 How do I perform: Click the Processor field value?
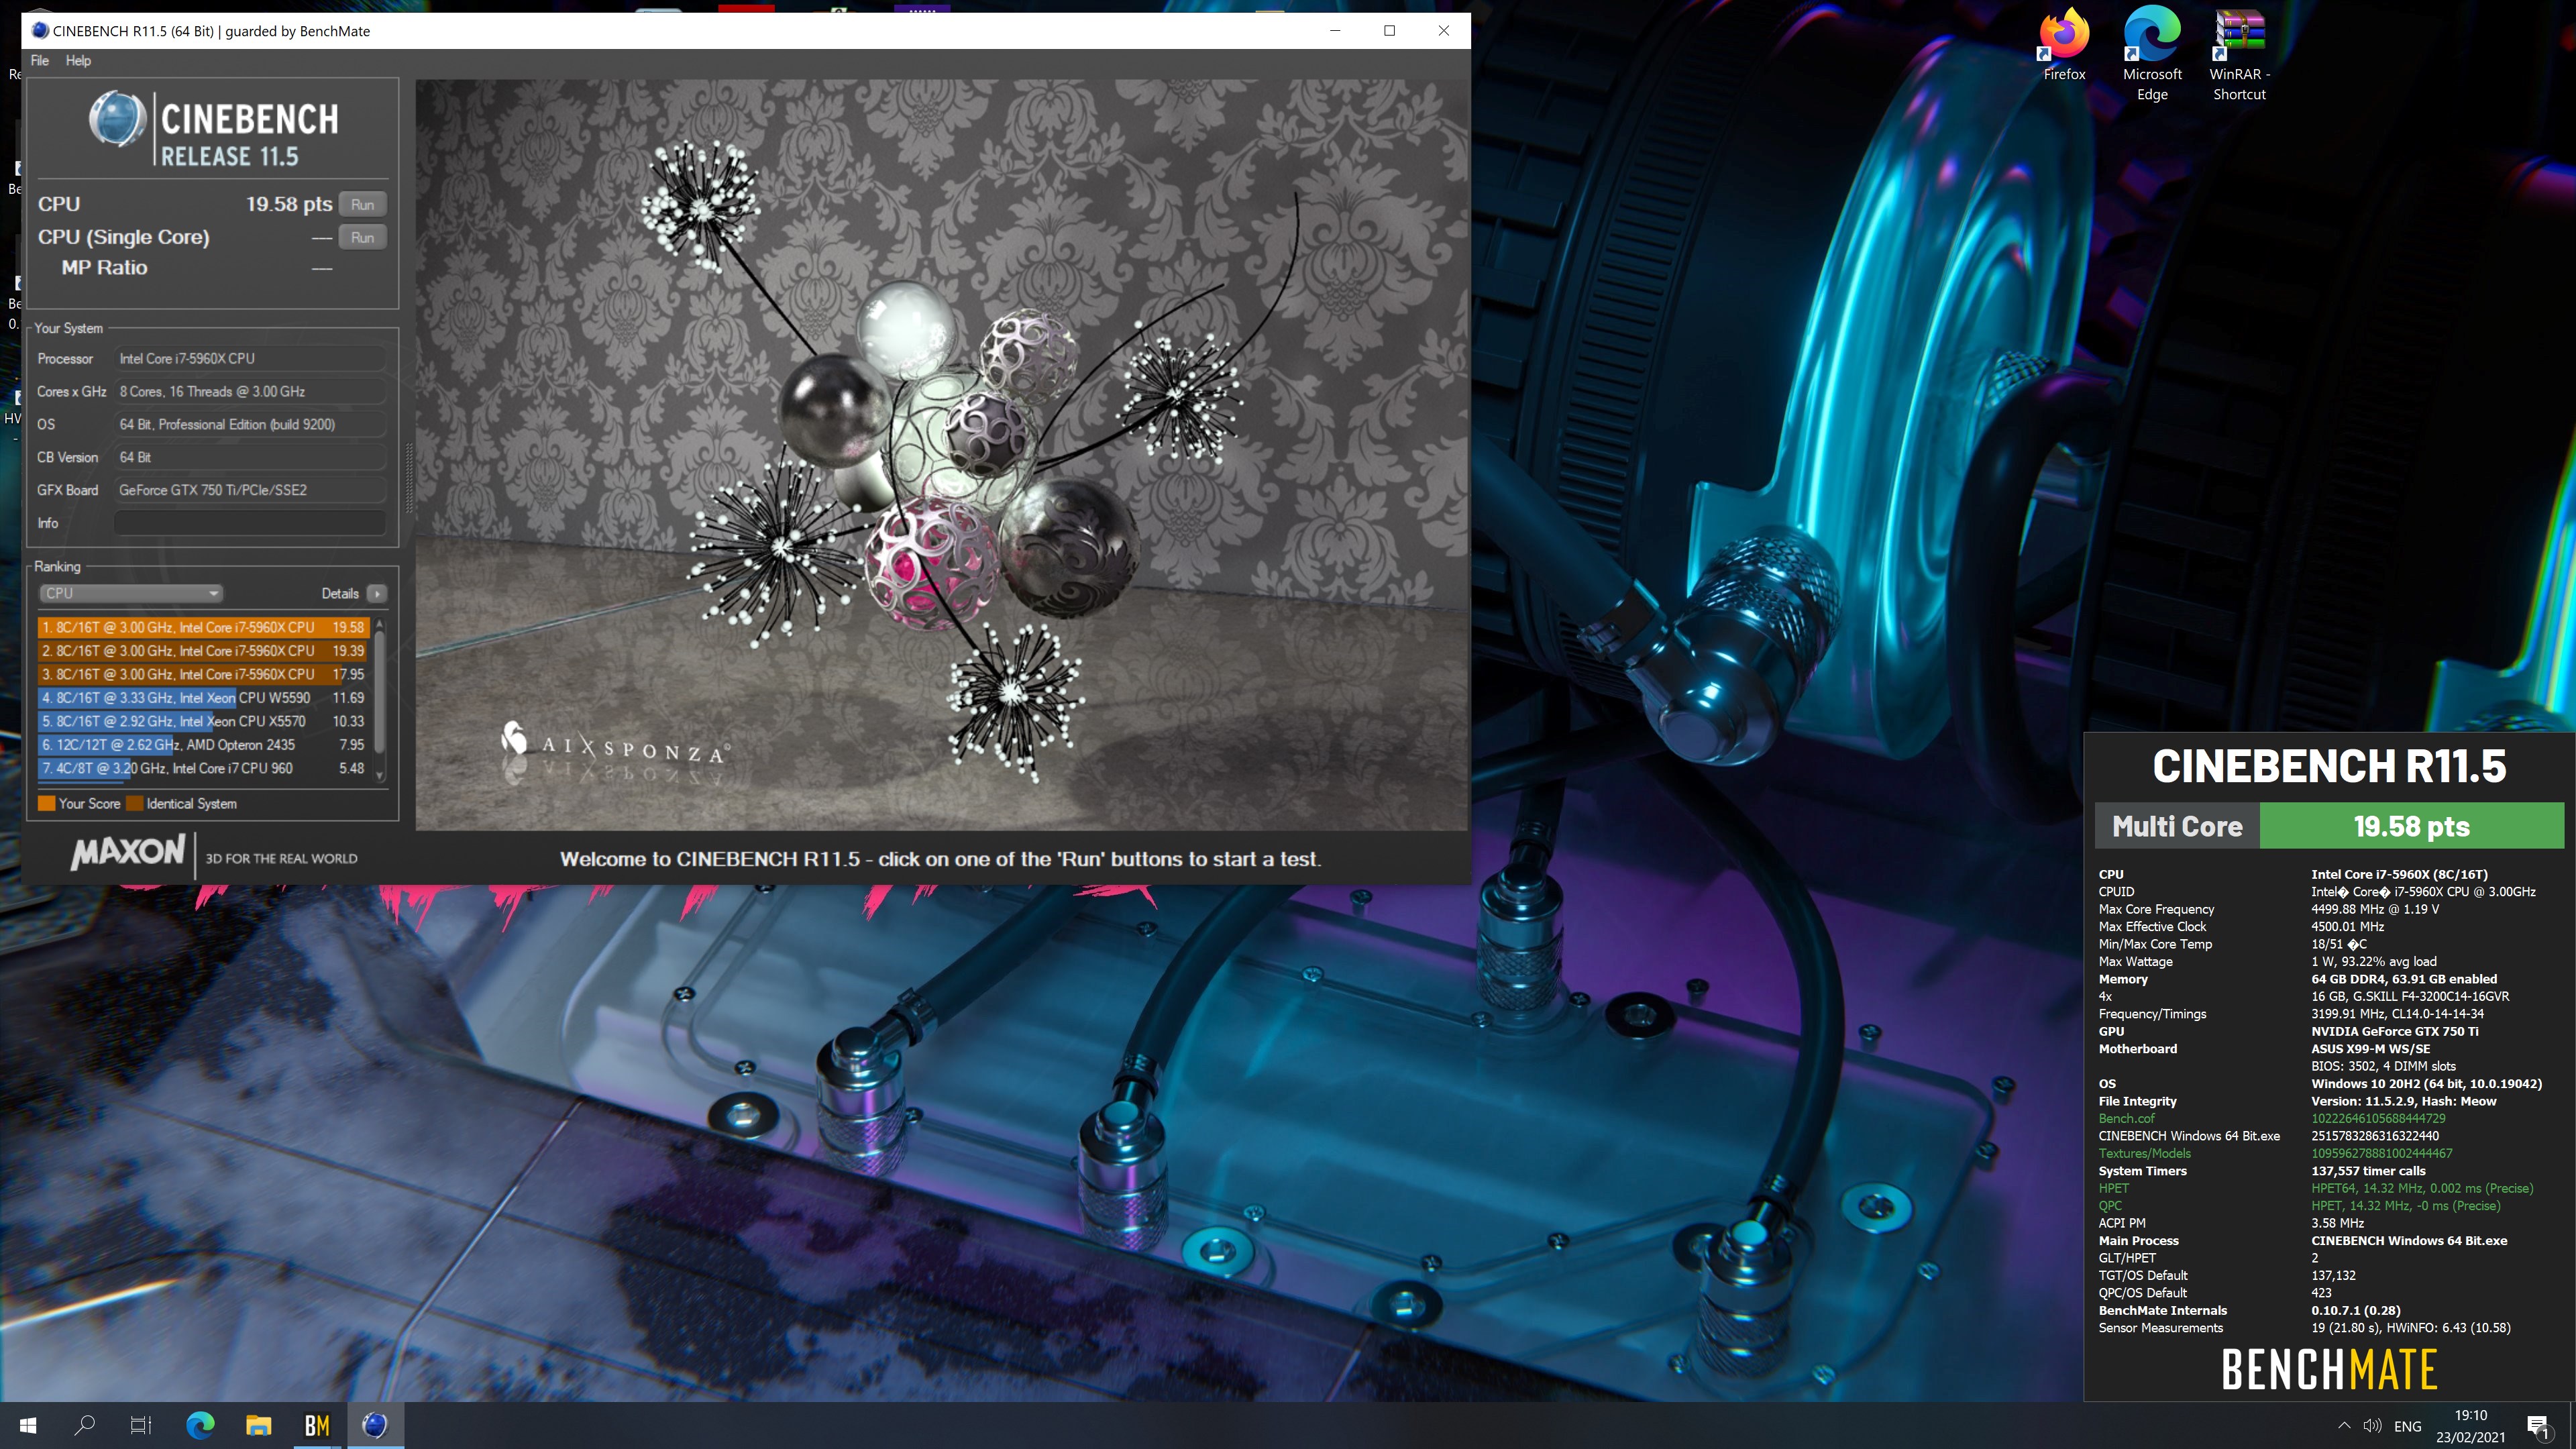pos(250,358)
